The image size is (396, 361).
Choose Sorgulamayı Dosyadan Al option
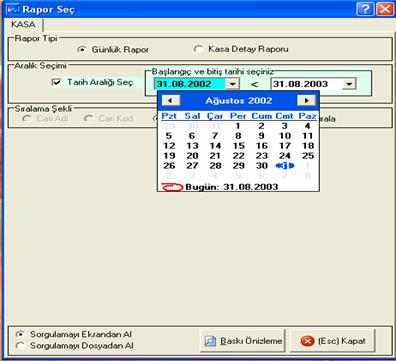click(x=20, y=346)
